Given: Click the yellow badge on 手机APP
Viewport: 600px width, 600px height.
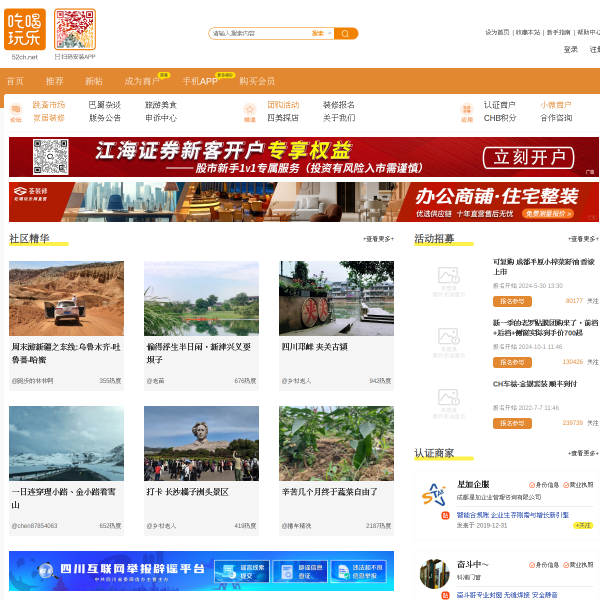Looking at the screenshot, I should (x=225, y=75).
